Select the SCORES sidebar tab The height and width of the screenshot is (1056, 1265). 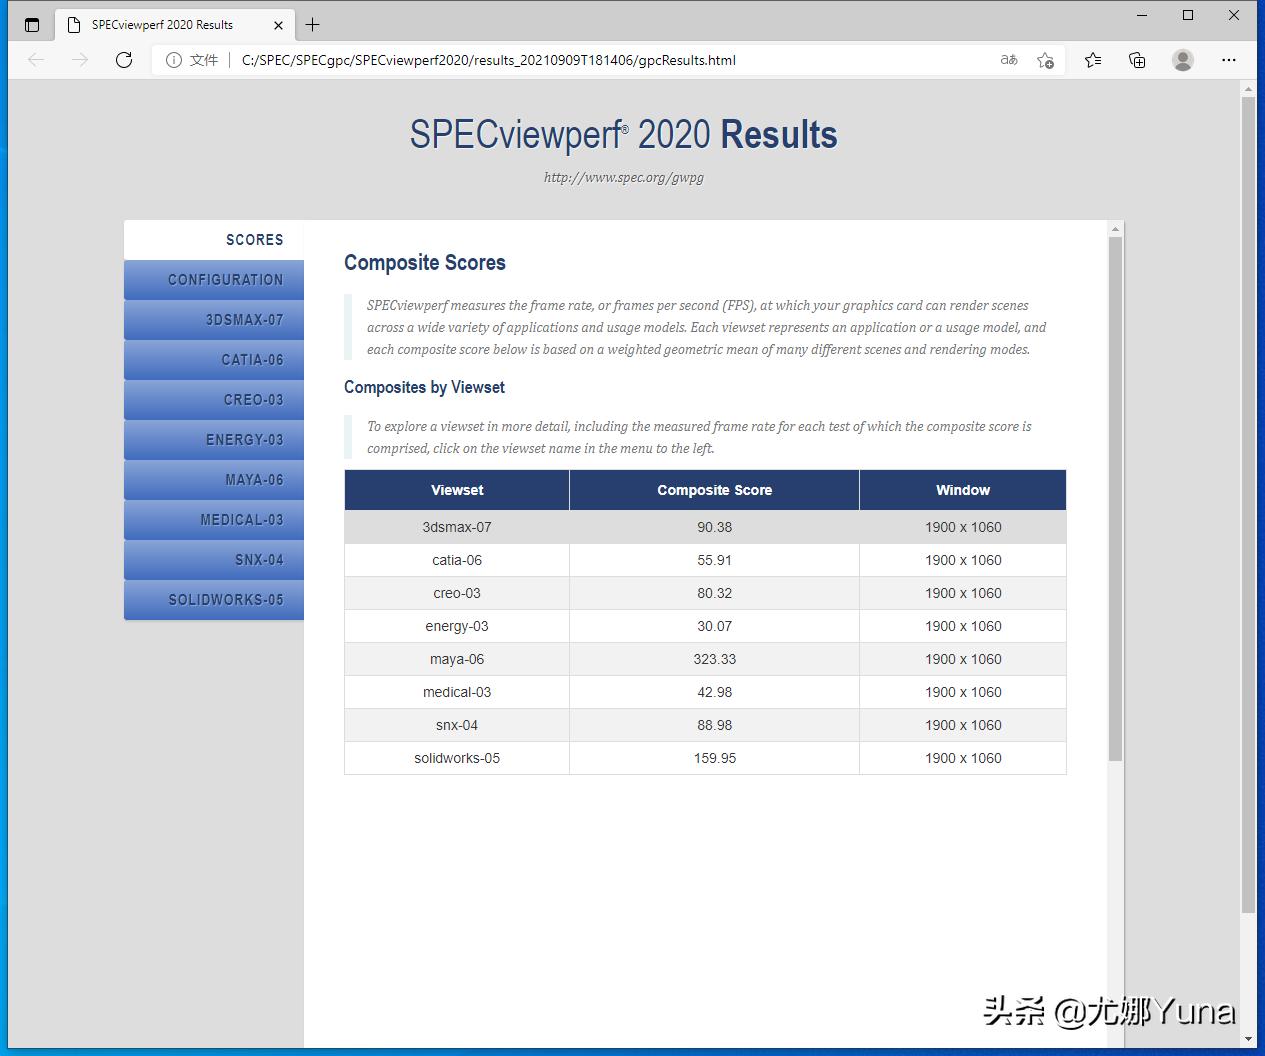tap(214, 240)
